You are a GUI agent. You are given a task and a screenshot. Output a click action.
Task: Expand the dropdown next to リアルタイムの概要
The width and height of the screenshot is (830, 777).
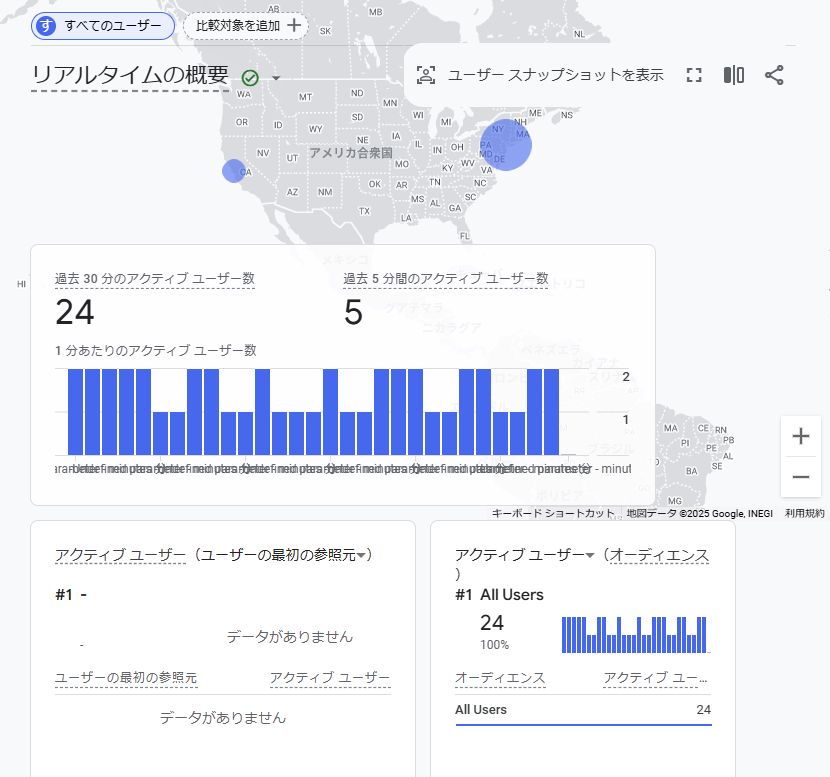click(x=276, y=79)
